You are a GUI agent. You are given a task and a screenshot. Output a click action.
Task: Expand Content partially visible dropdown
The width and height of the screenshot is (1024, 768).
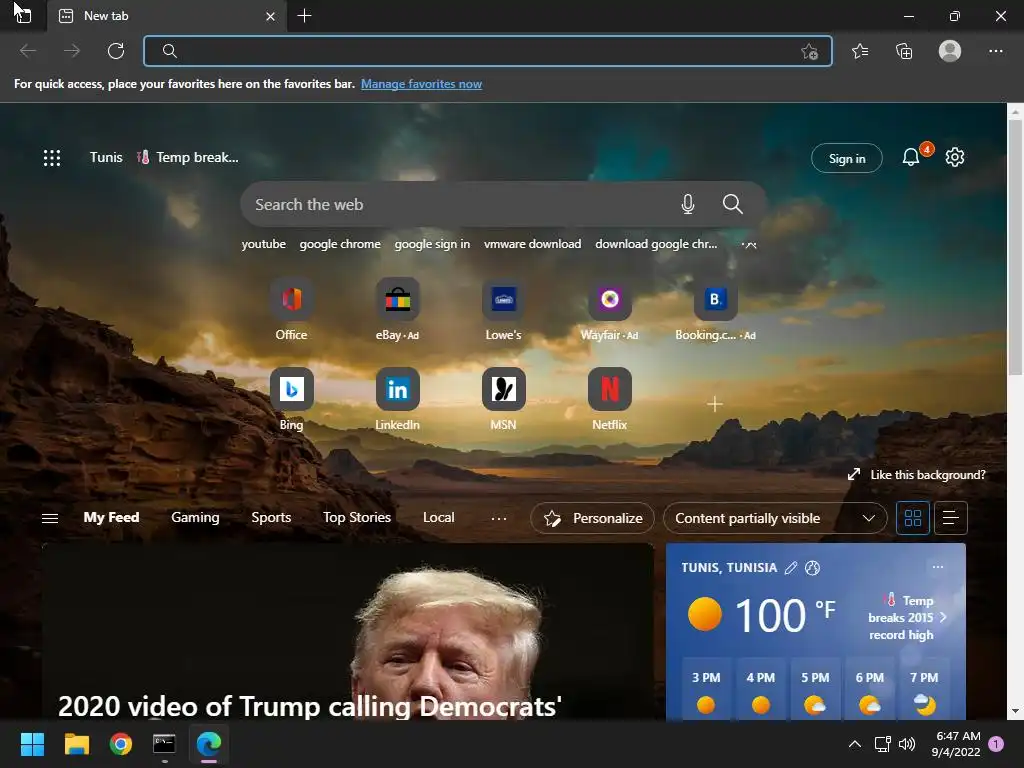coord(775,519)
